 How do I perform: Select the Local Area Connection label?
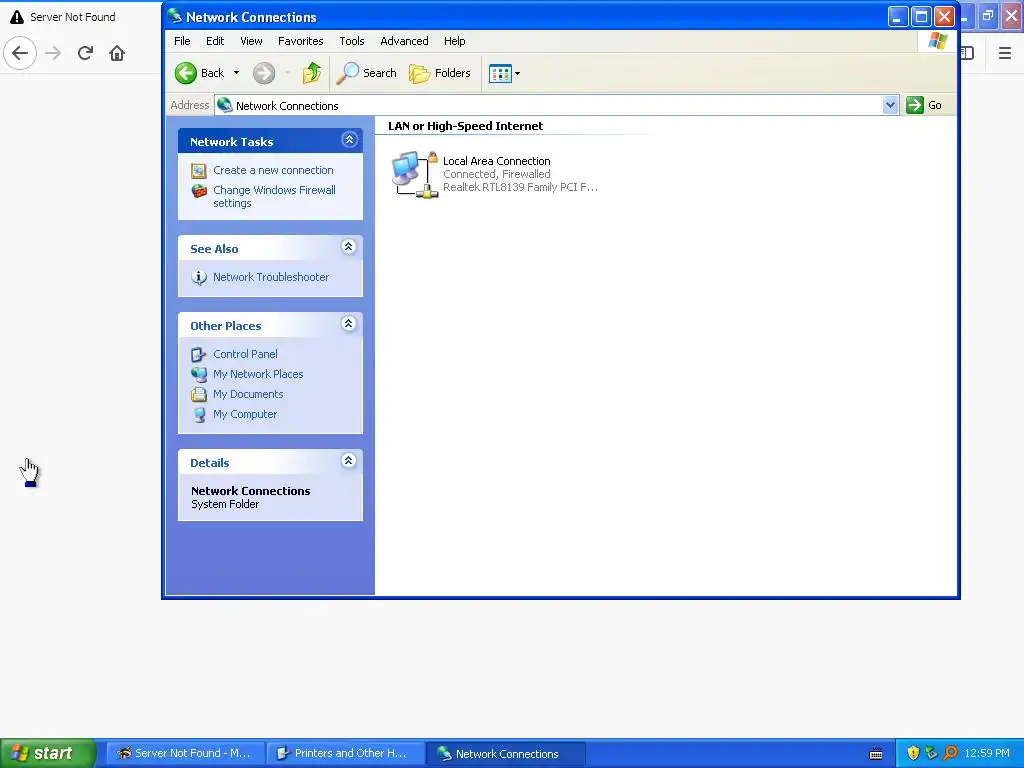496,161
